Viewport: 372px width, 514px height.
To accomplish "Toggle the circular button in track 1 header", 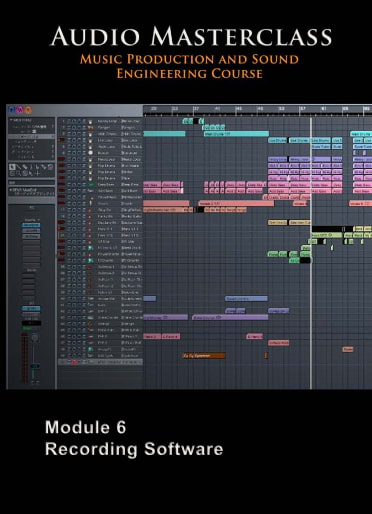I will 74,121.
